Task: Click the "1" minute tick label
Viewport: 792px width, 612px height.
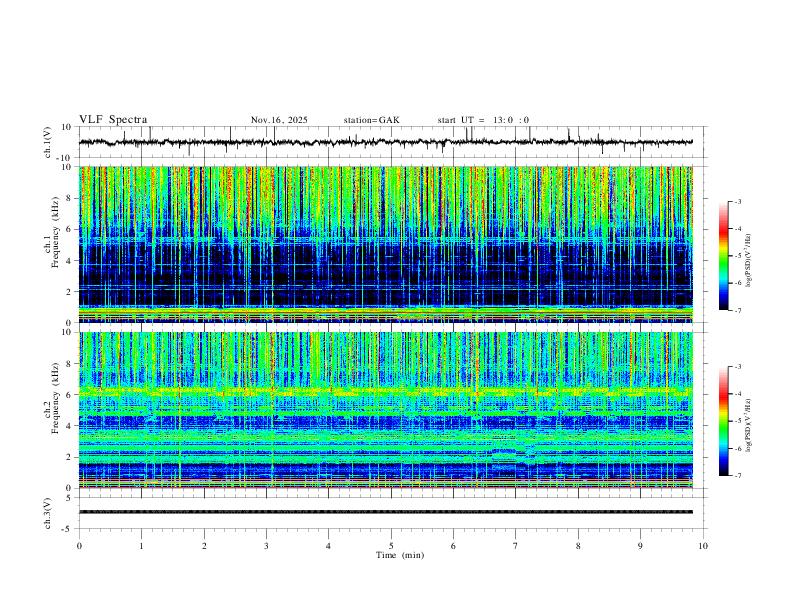Action: click(141, 546)
